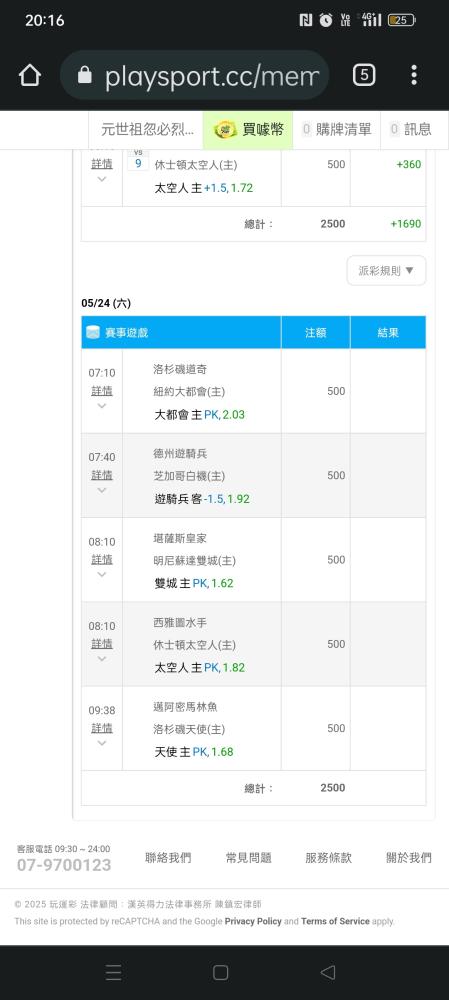Open the 購牌清單 tab
The width and height of the screenshot is (449, 1000).
pos(337,130)
